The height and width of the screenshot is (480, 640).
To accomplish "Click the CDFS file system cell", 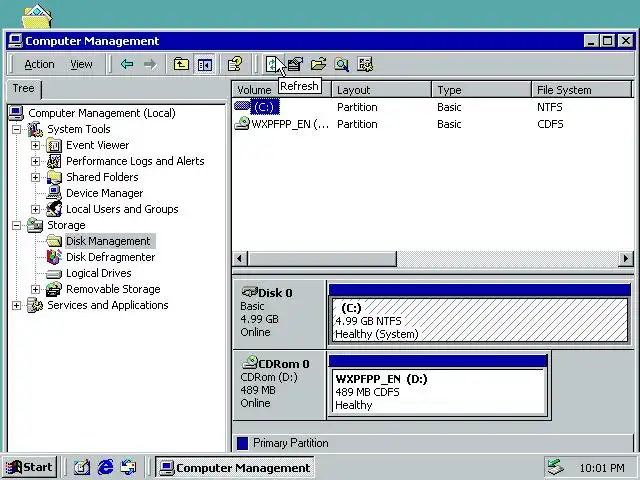I will click(550, 124).
